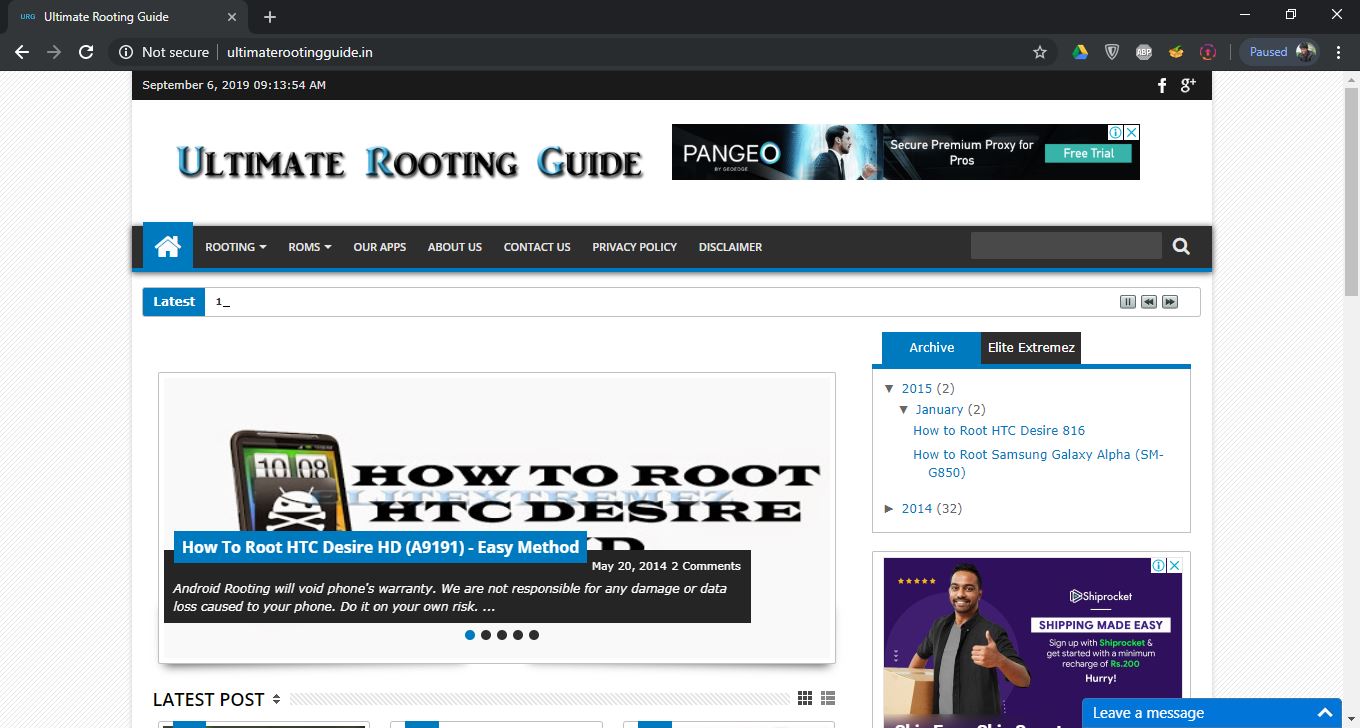Open the Shiprocket ad image
Image resolution: width=1360 pixels, height=728 pixels.
pyautogui.click(x=1033, y=642)
